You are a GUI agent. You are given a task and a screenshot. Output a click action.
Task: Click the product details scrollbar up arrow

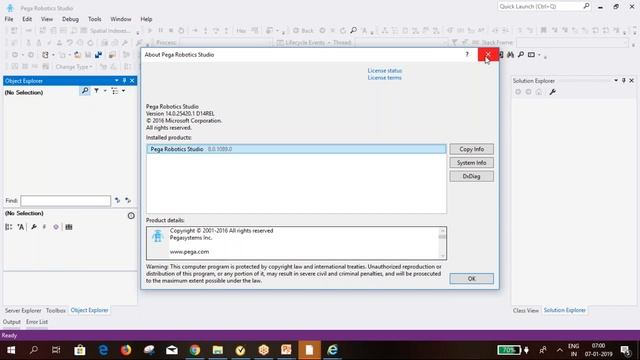(x=442, y=231)
